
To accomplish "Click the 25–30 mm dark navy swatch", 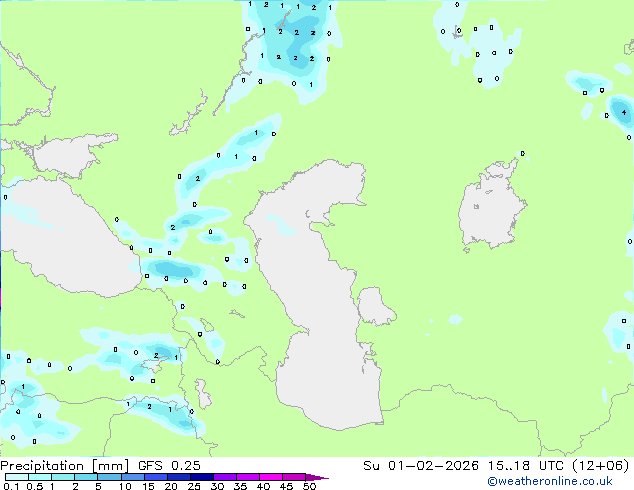I will click(201, 477).
